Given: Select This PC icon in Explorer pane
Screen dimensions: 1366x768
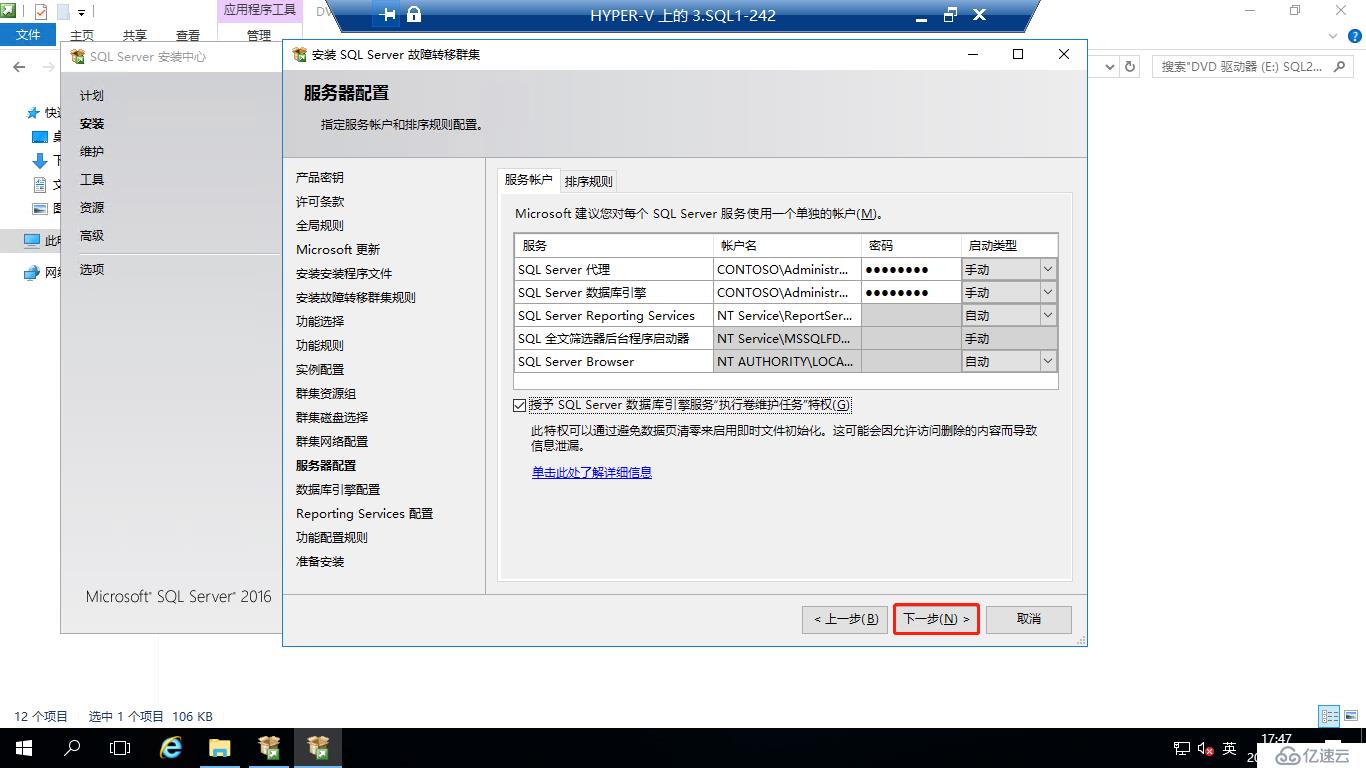Looking at the screenshot, I should click(32, 241).
